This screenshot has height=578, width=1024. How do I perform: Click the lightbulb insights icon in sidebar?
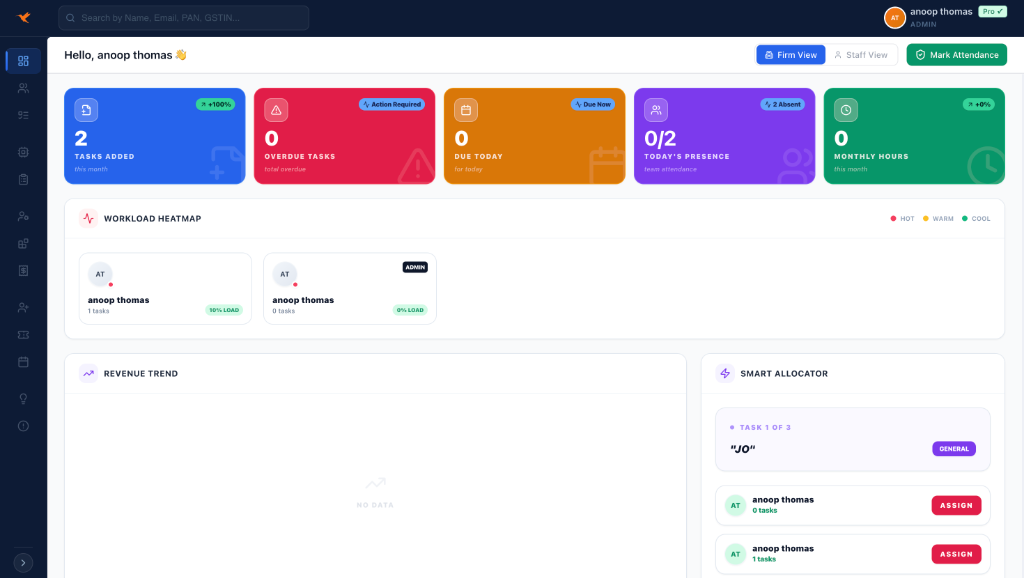click(x=23, y=398)
